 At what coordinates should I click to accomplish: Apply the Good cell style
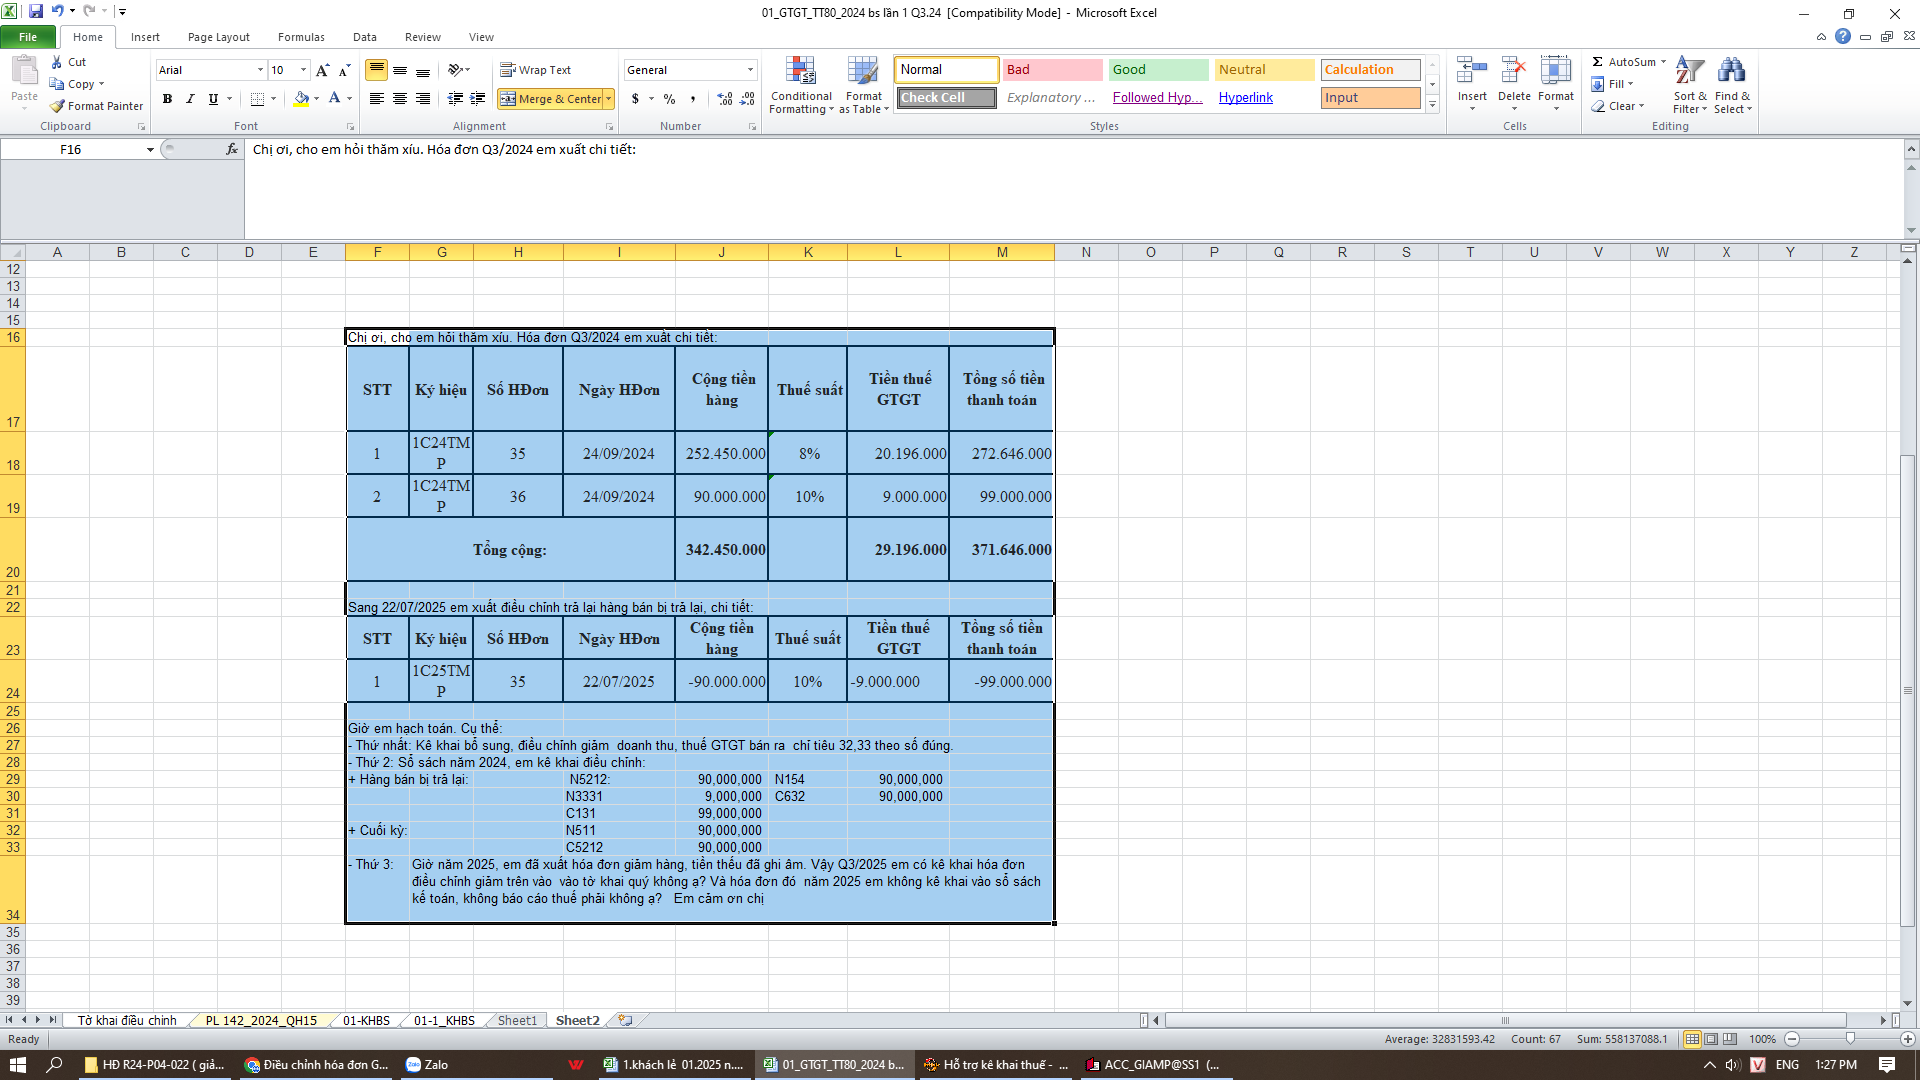click(1158, 70)
